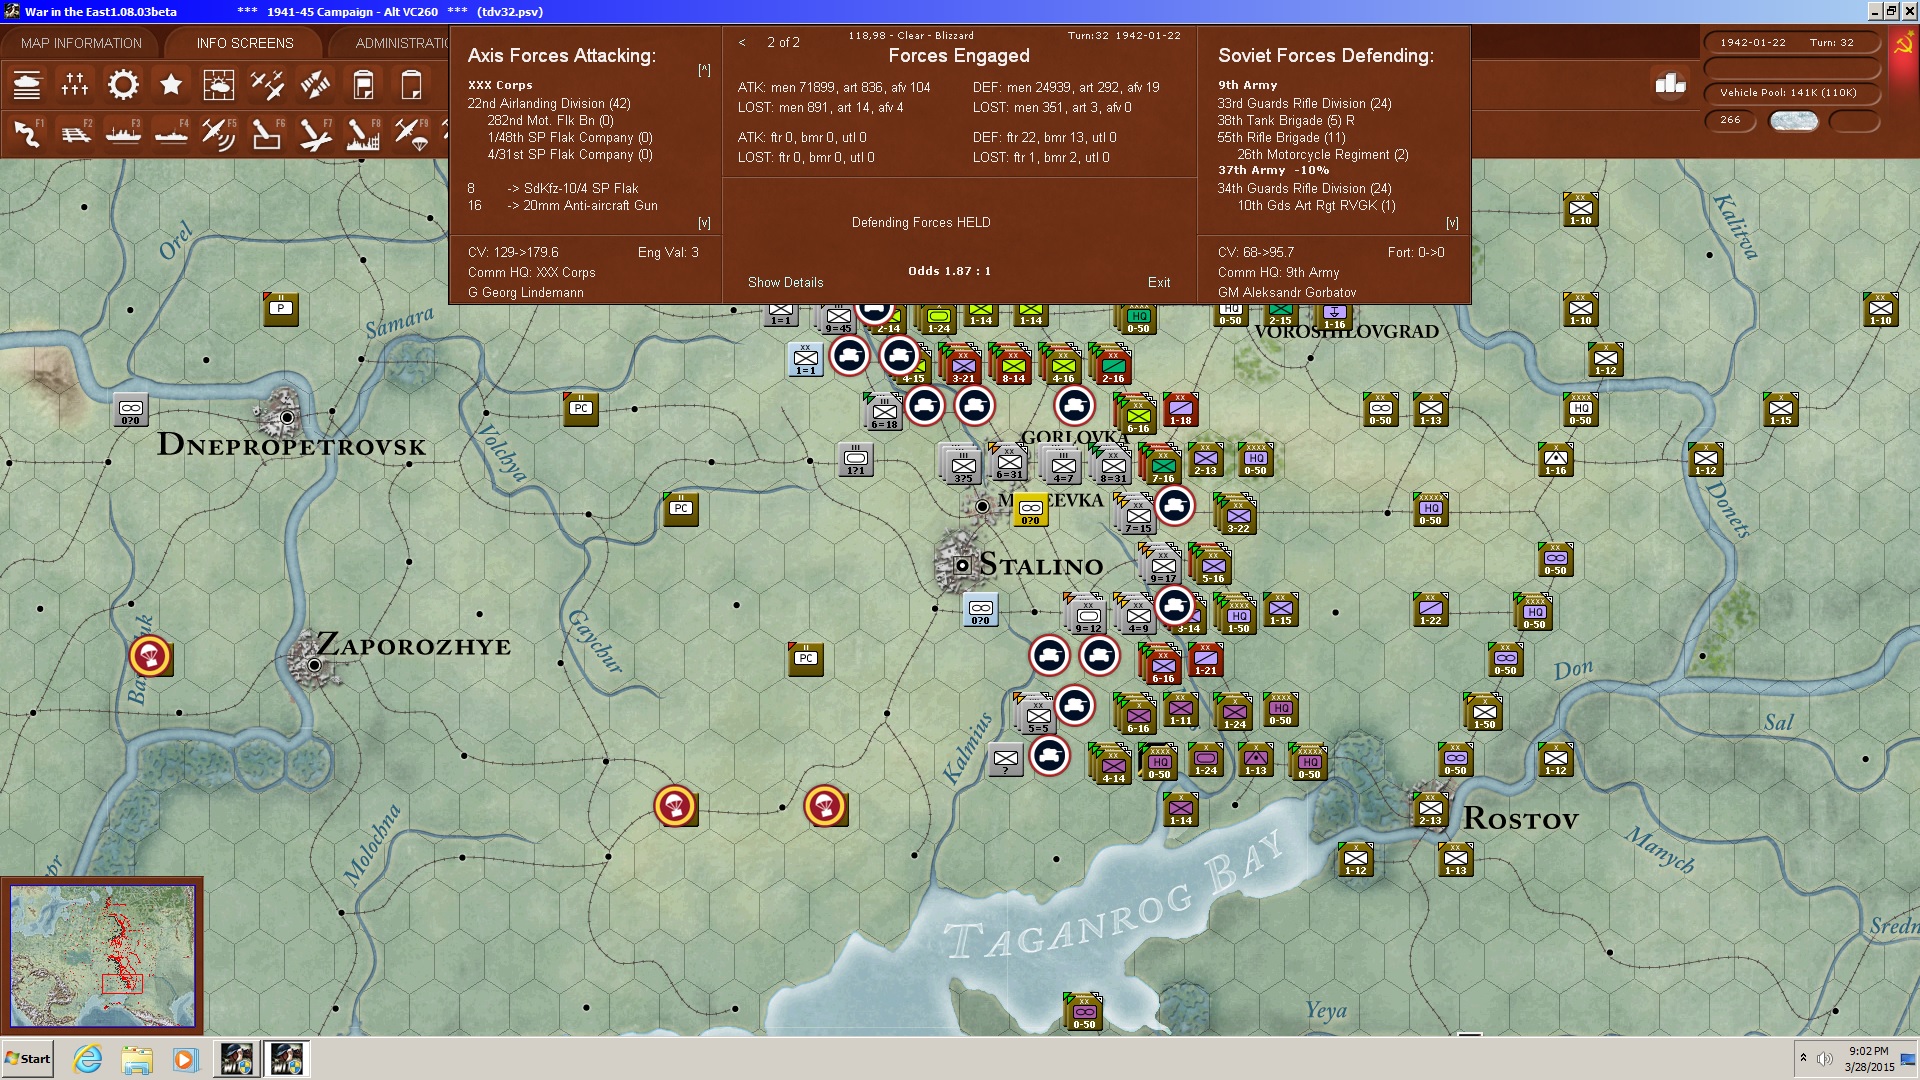1920x1080 pixels.
Task: Launch Windows Media Player from taskbar
Action: 185,1059
